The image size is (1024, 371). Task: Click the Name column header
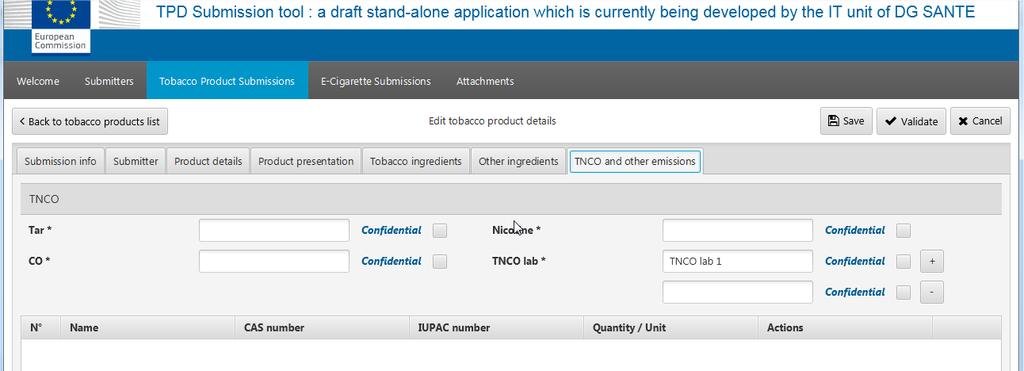pyautogui.click(x=148, y=328)
